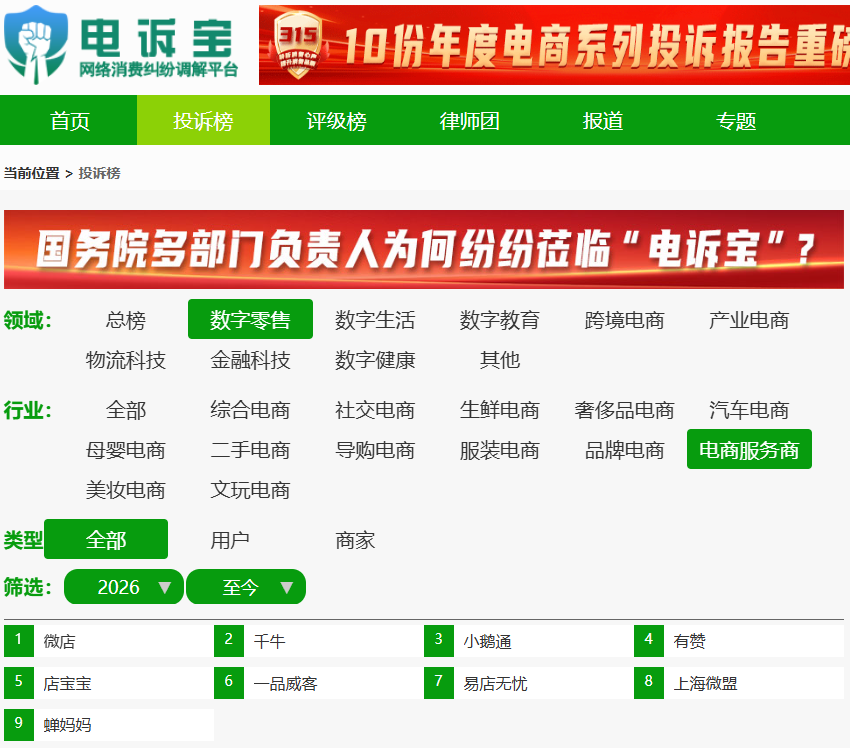
Task: Filter industry by 奢侈品电商
Action: pos(624,410)
